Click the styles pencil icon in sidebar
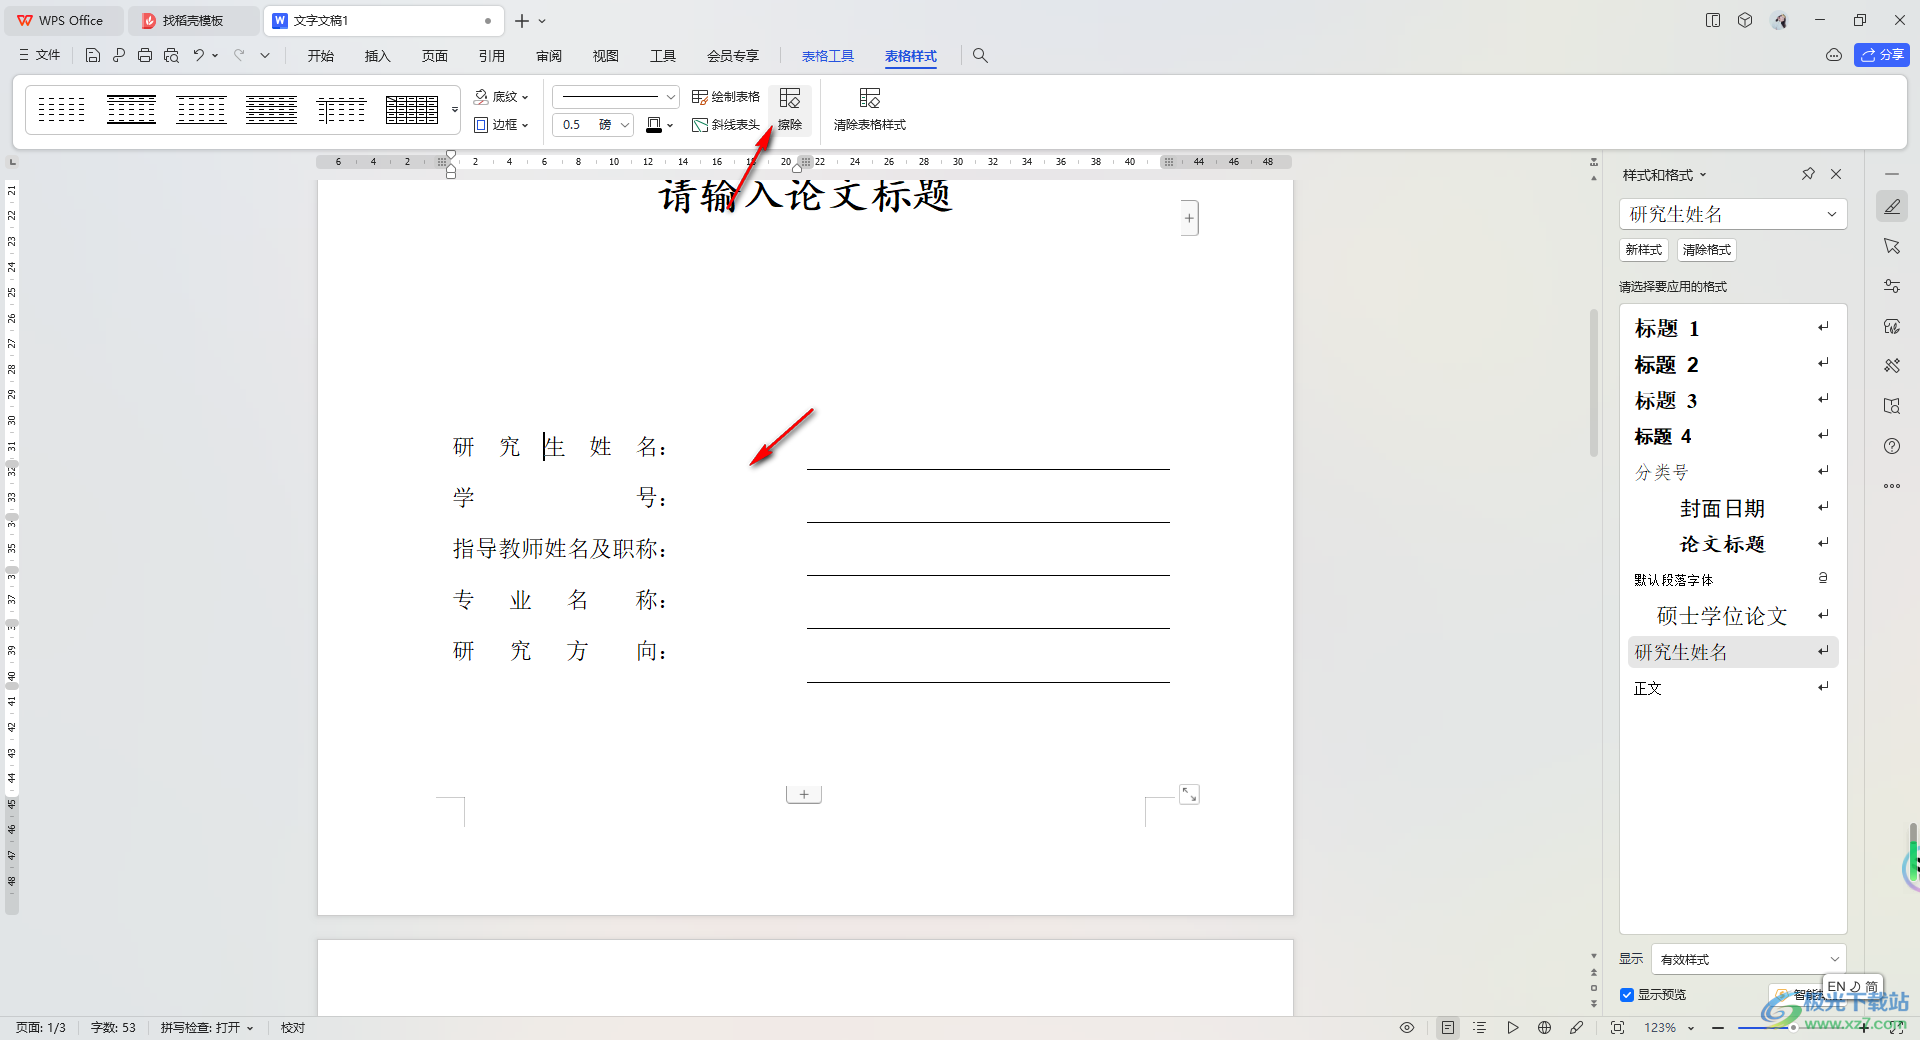The width and height of the screenshot is (1920, 1040). tap(1892, 207)
